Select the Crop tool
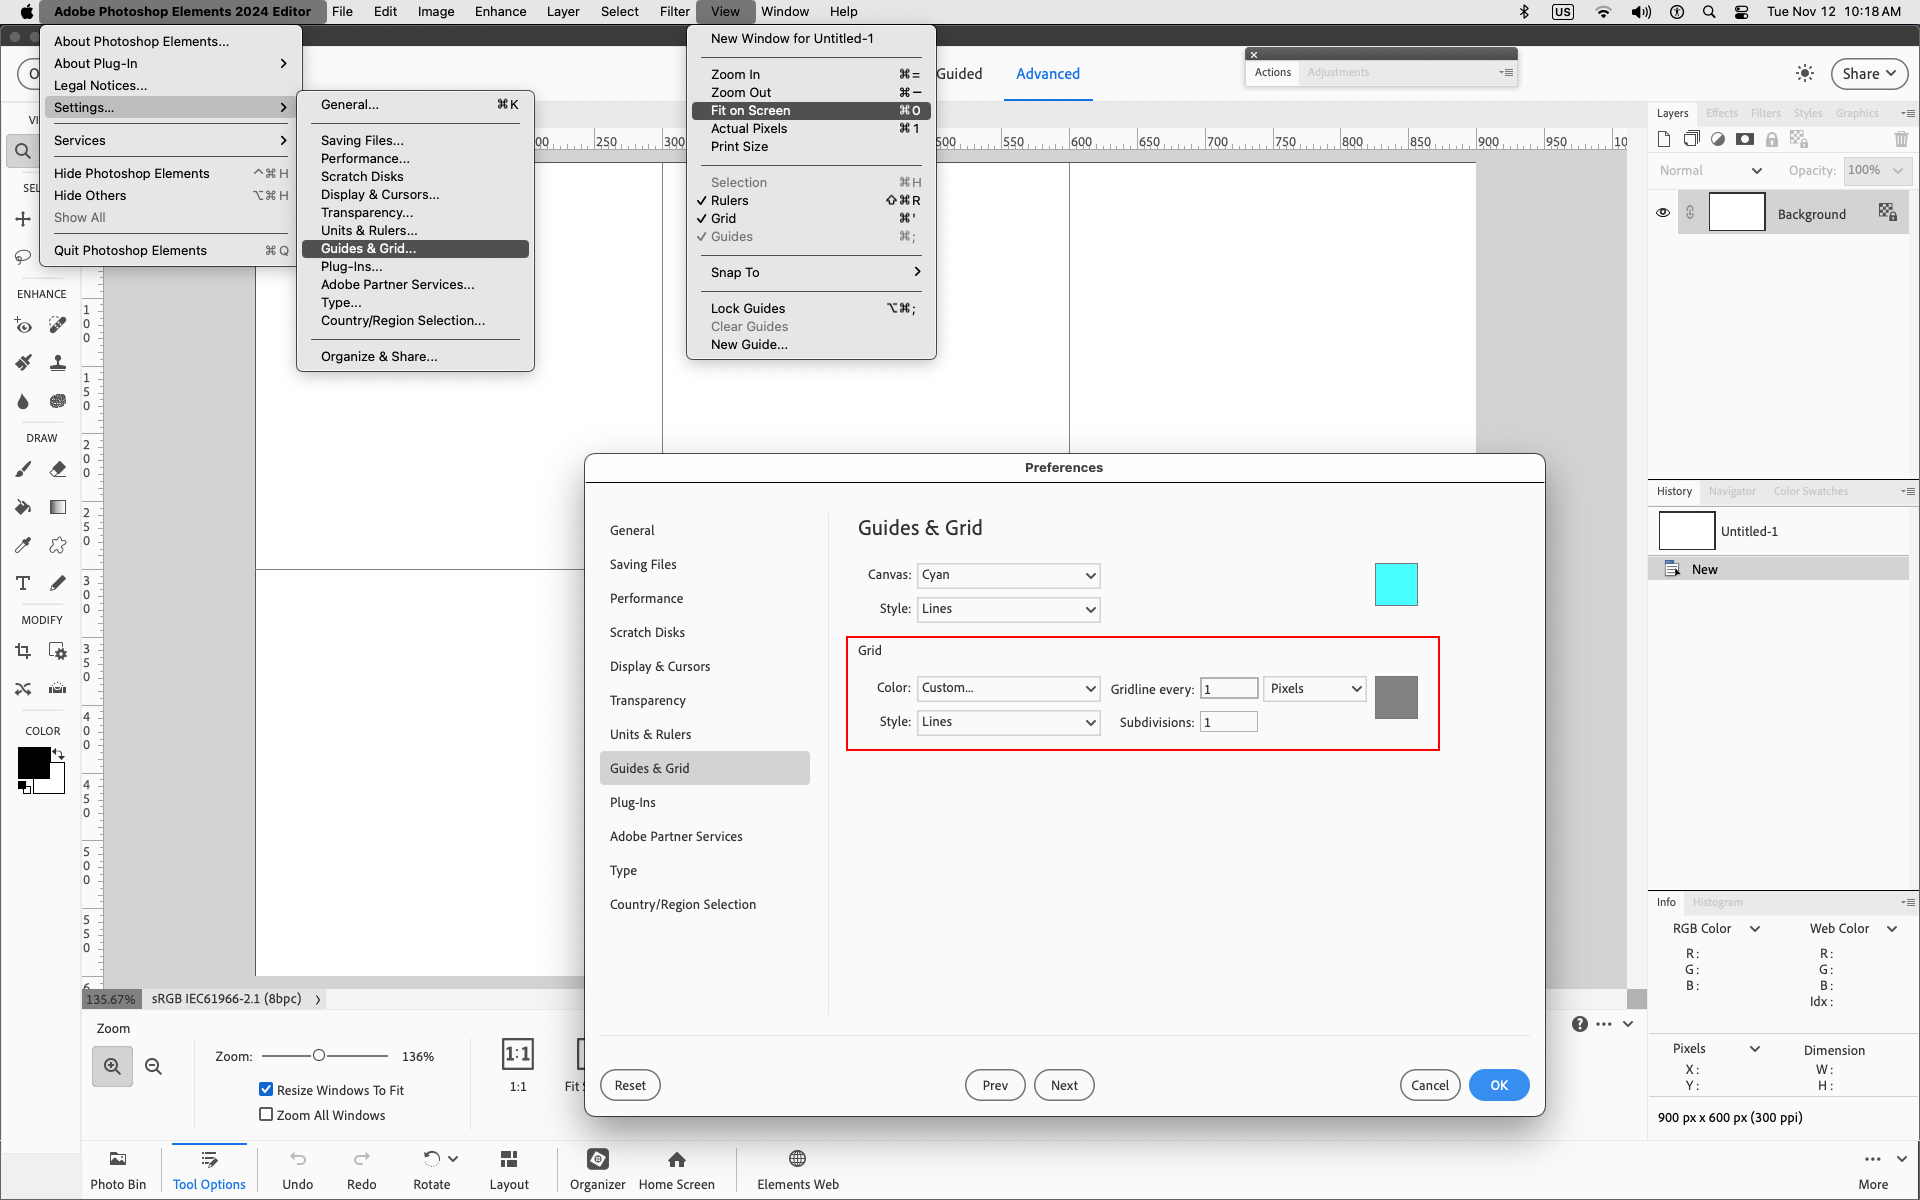 pos(23,651)
